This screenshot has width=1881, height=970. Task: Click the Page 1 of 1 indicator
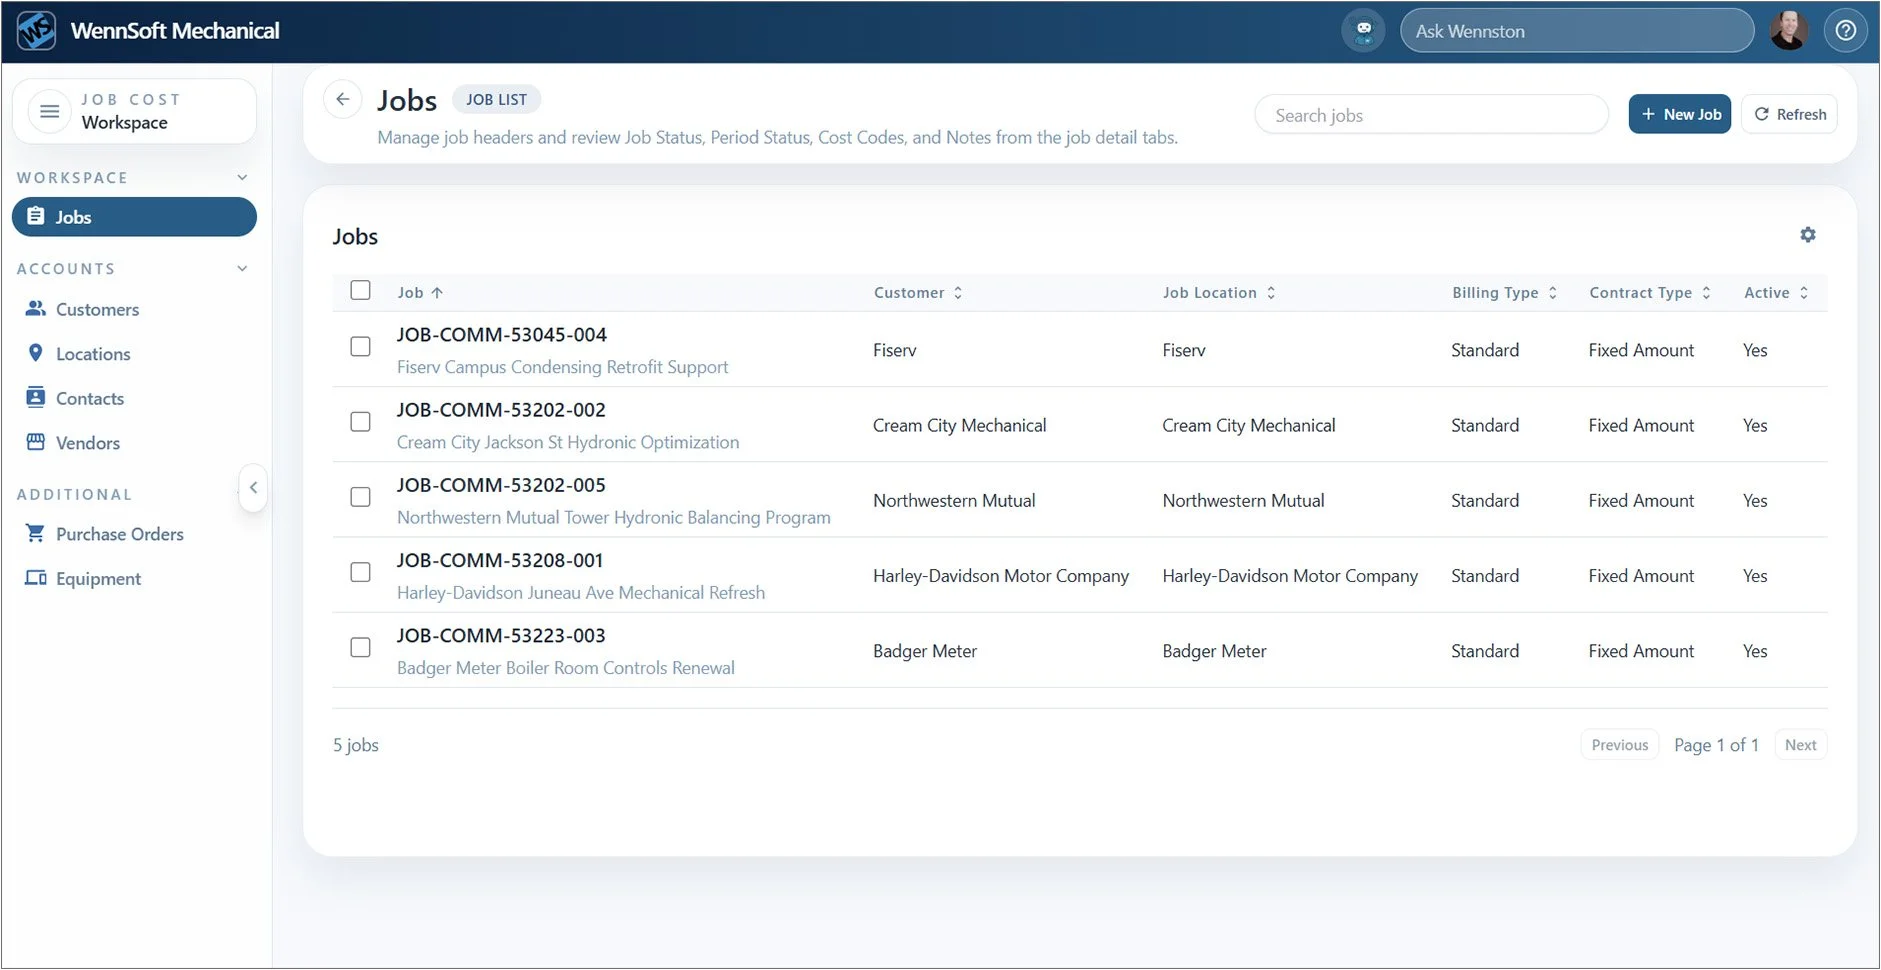point(1716,745)
